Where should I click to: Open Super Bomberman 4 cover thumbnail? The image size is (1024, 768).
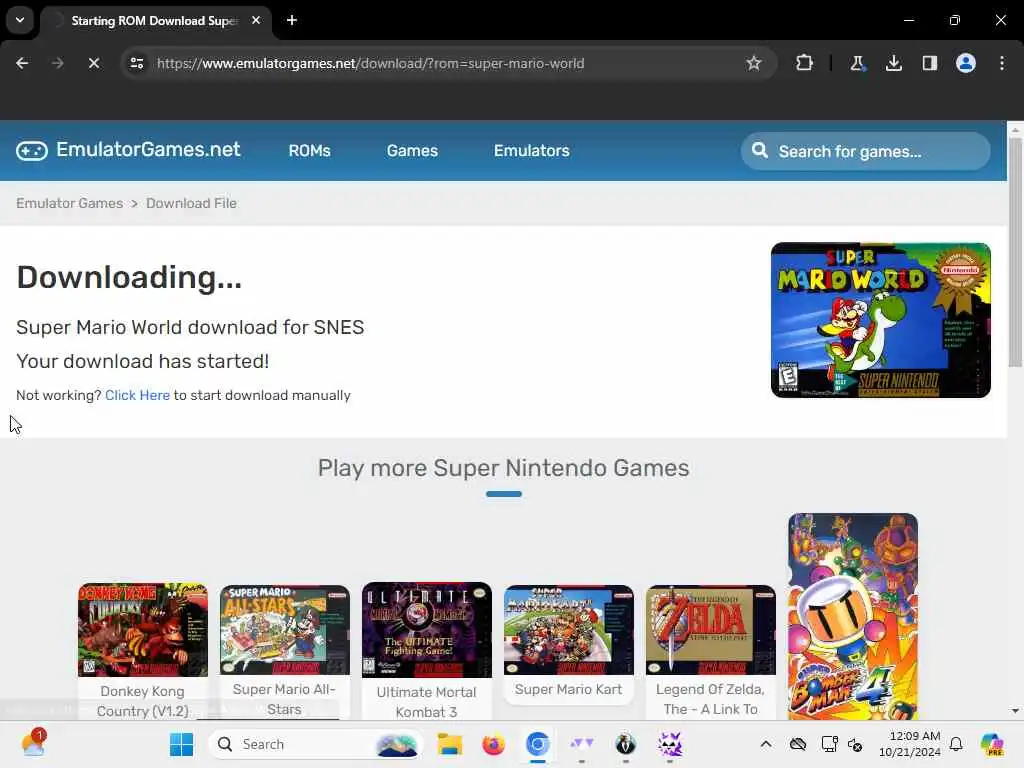tap(853, 616)
